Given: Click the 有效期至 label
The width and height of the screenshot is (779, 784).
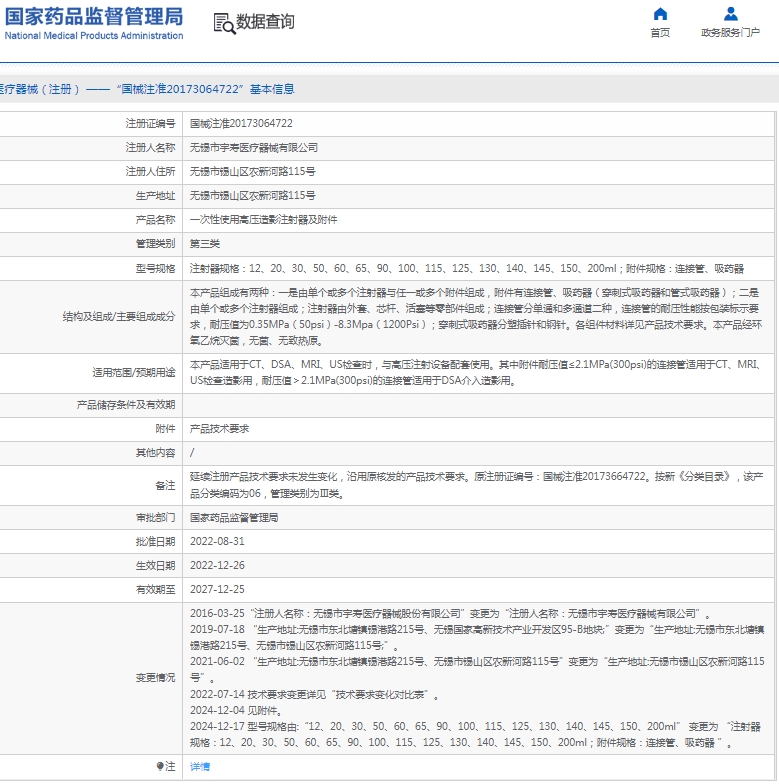Looking at the screenshot, I should click(x=156, y=590).
